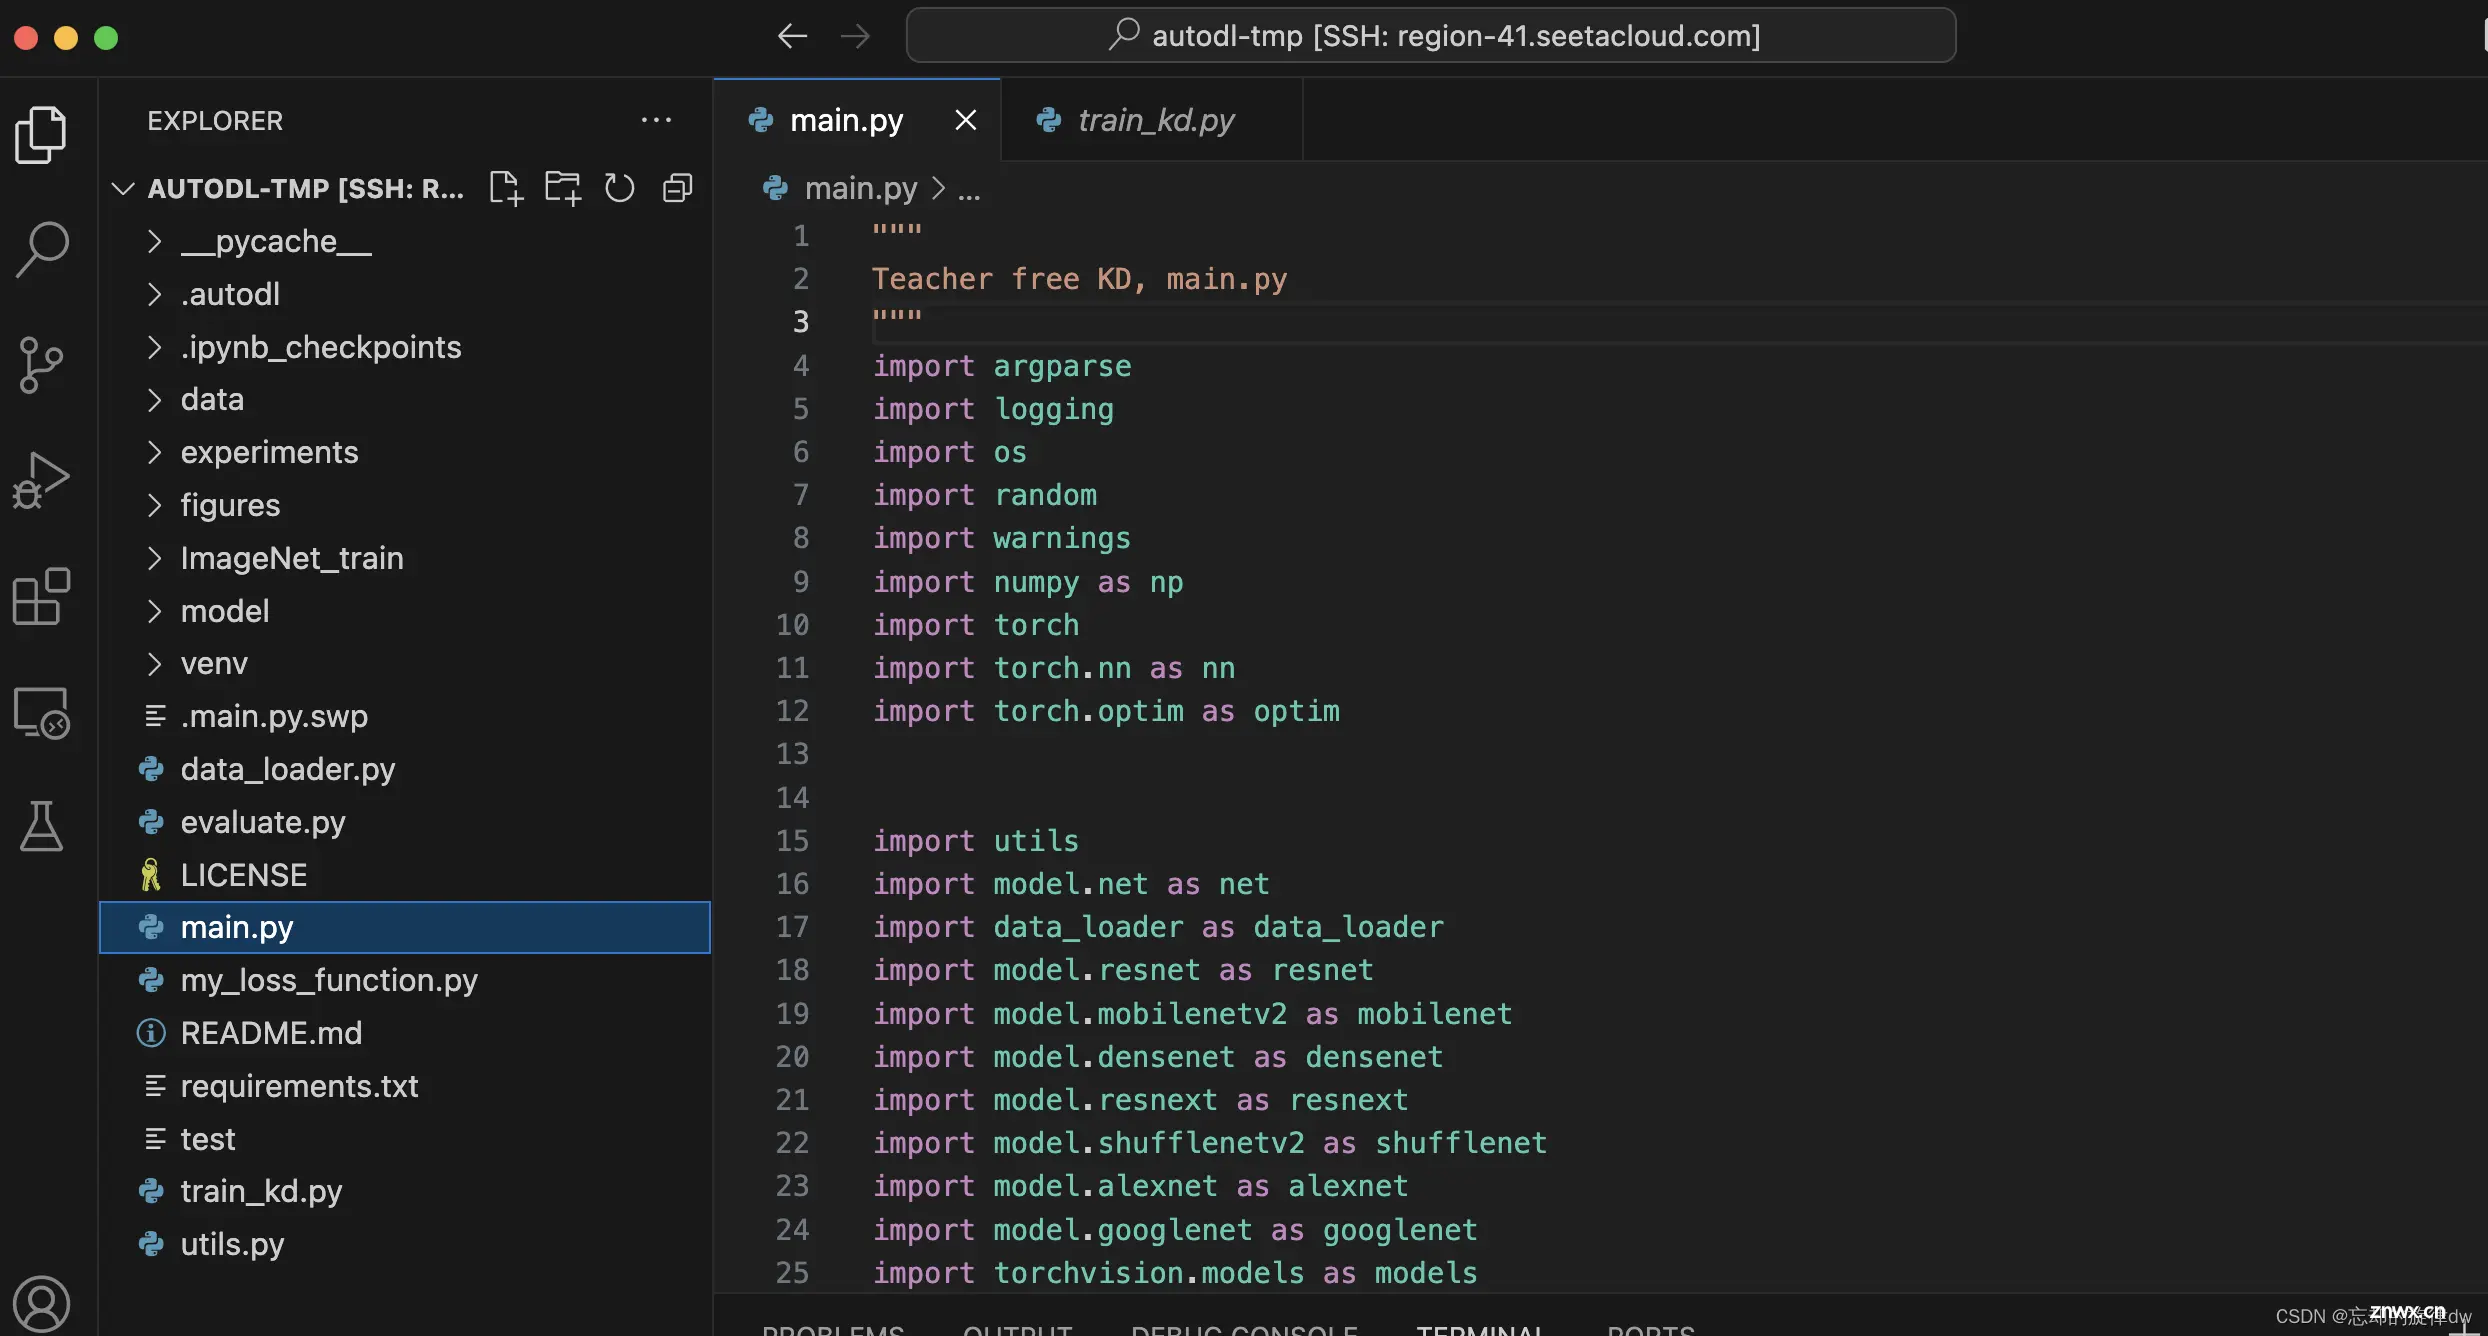Close the main.py editor tab
This screenshot has width=2488, height=1336.
(965, 120)
